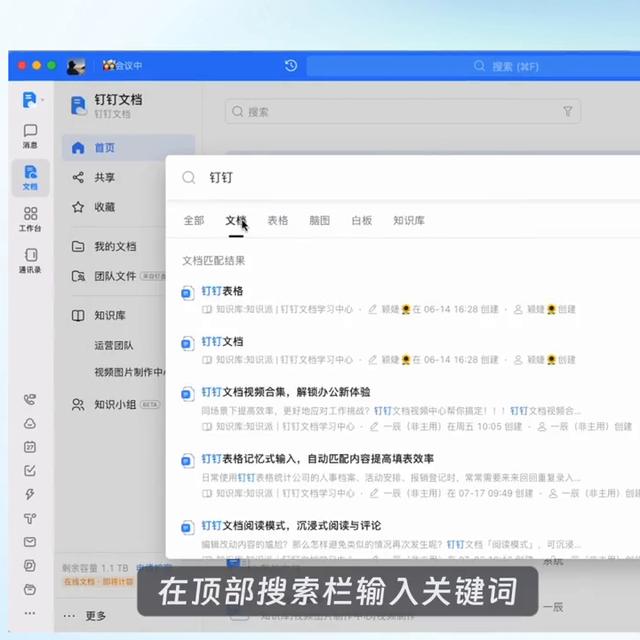Open the 钉钉文档 search result

coord(222,342)
